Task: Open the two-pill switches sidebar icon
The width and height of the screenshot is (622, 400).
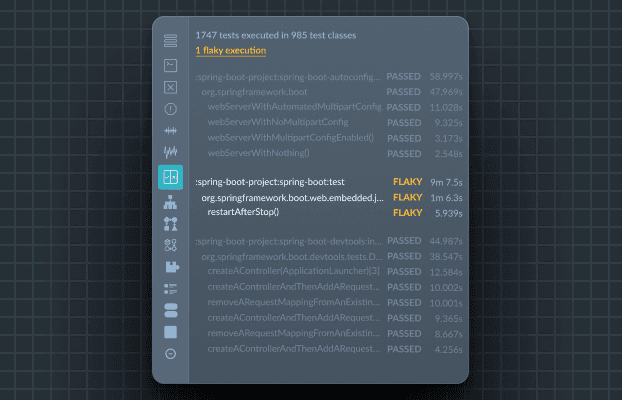Action: [x=170, y=310]
